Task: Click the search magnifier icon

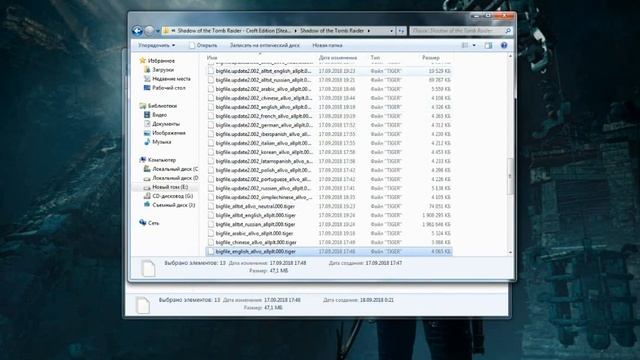Action: point(508,31)
